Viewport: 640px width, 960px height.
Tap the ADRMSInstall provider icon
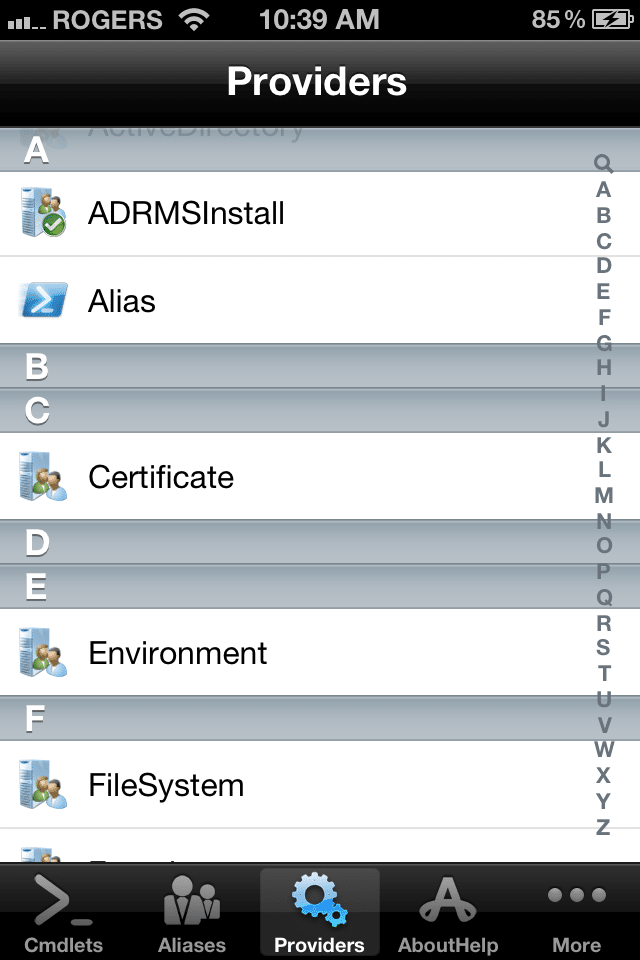43,213
